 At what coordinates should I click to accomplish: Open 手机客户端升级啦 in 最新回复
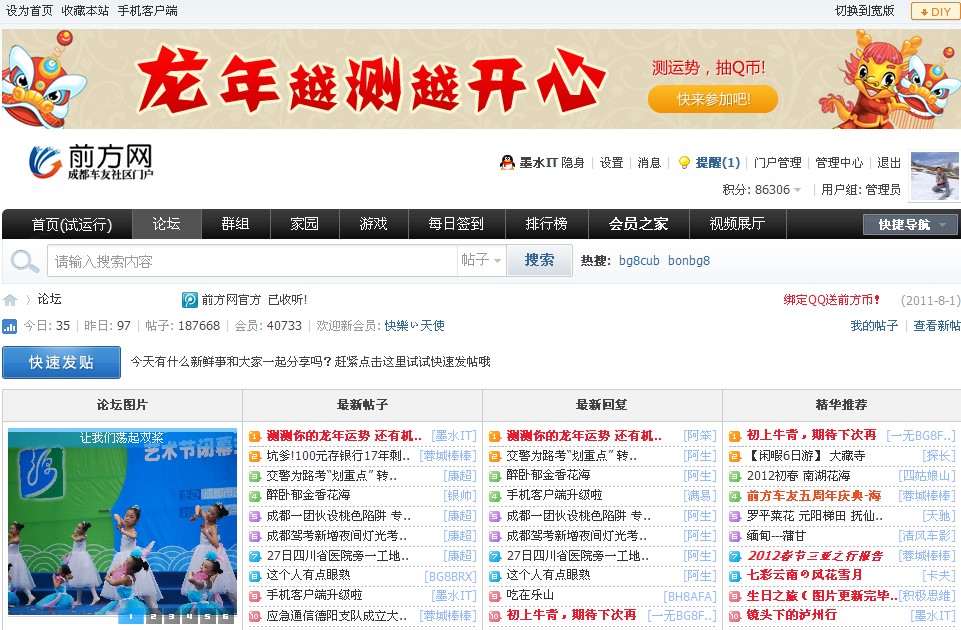pos(554,495)
